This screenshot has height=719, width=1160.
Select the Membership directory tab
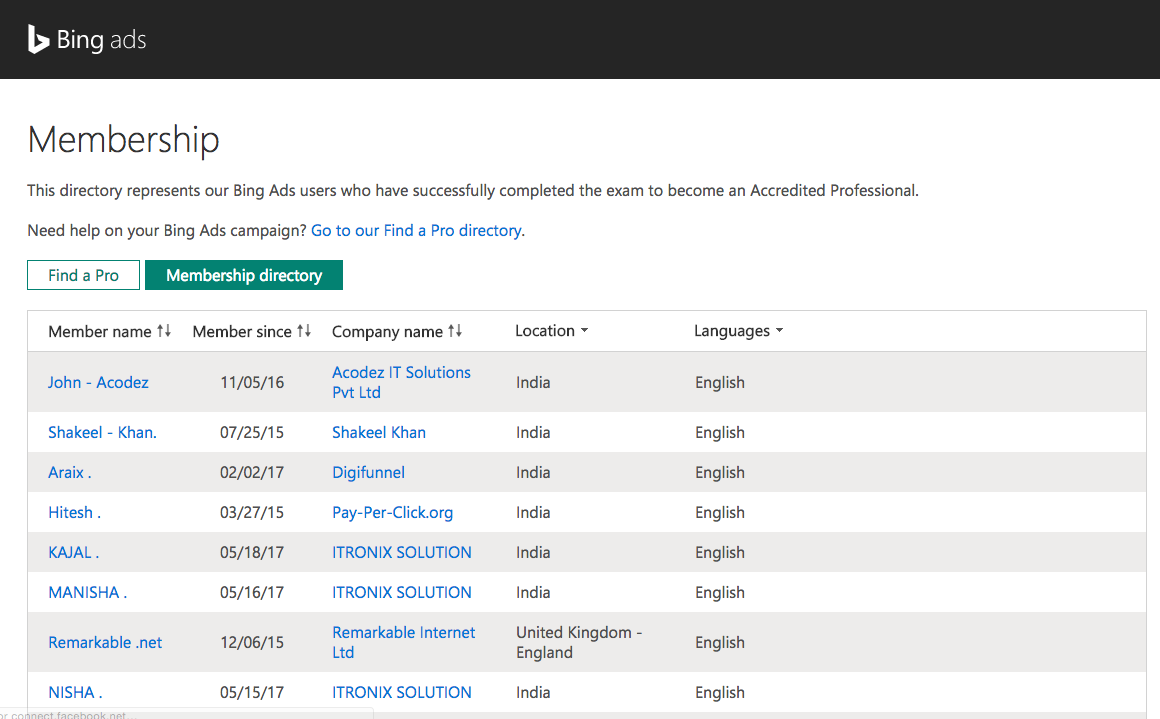click(244, 275)
